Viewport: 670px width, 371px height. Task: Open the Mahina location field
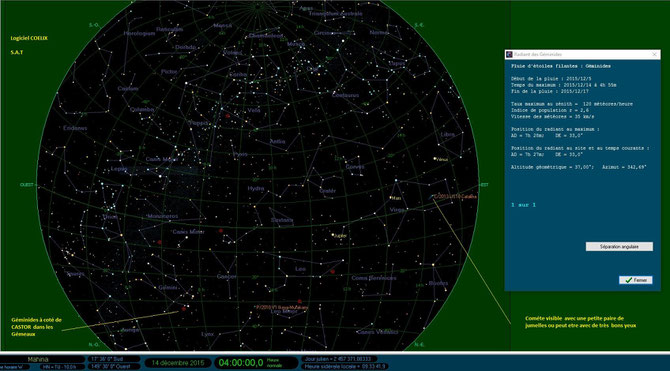42,359
